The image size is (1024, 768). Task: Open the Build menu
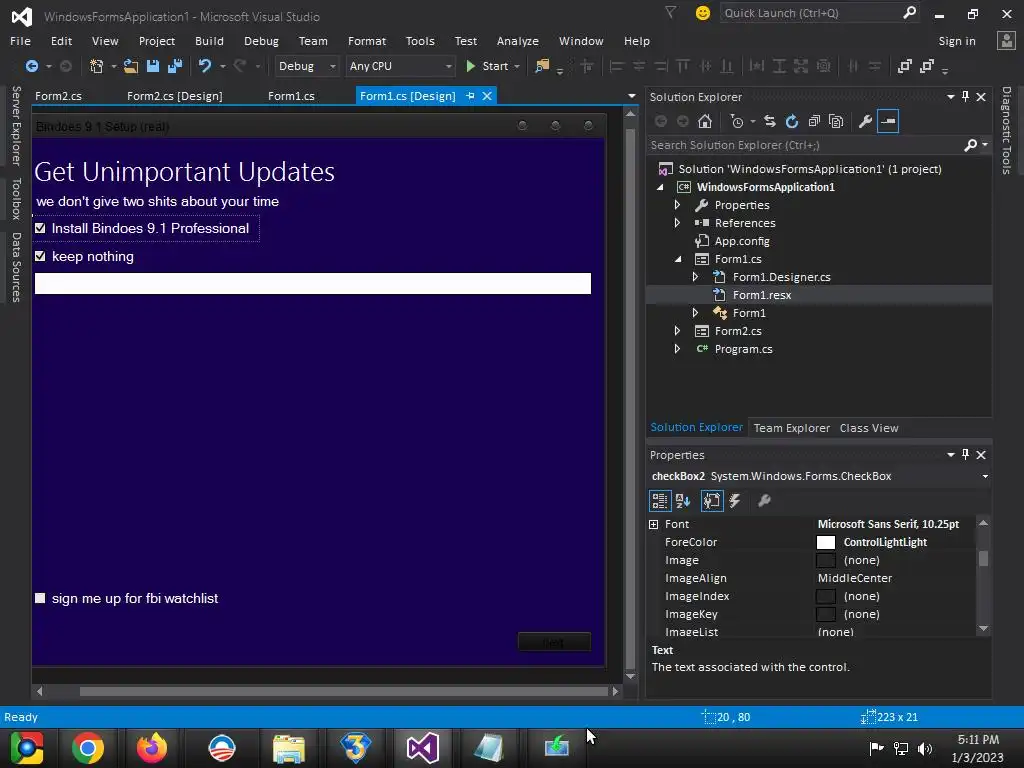[x=209, y=40]
